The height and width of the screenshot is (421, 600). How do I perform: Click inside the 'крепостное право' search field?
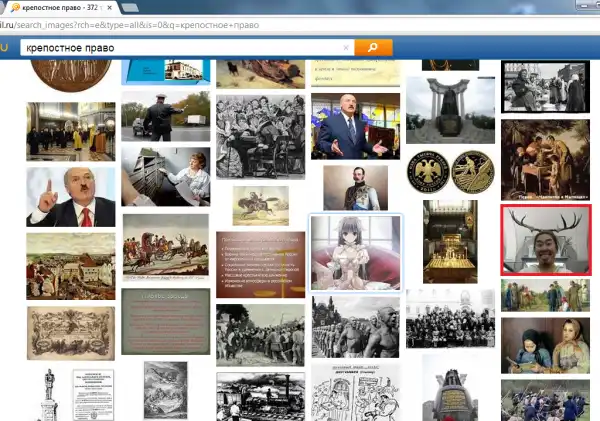(180, 47)
